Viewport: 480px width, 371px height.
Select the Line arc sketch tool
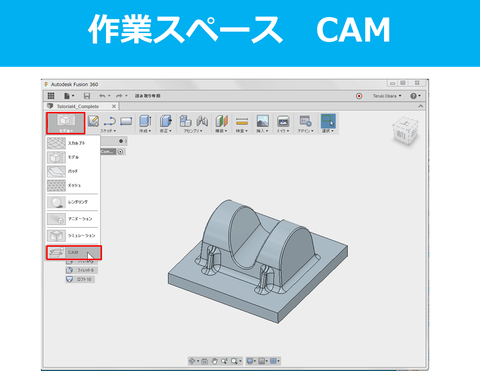tap(110, 121)
